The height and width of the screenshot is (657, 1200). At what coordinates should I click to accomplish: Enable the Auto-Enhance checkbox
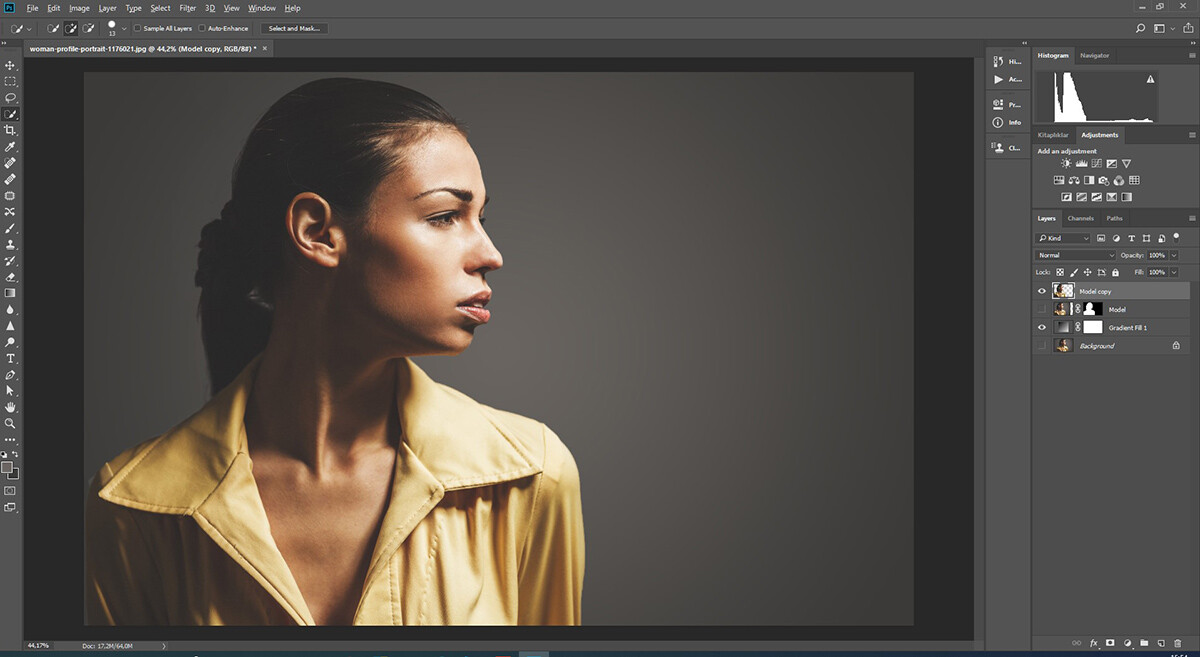pyautogui.click(x=203, y=29)
